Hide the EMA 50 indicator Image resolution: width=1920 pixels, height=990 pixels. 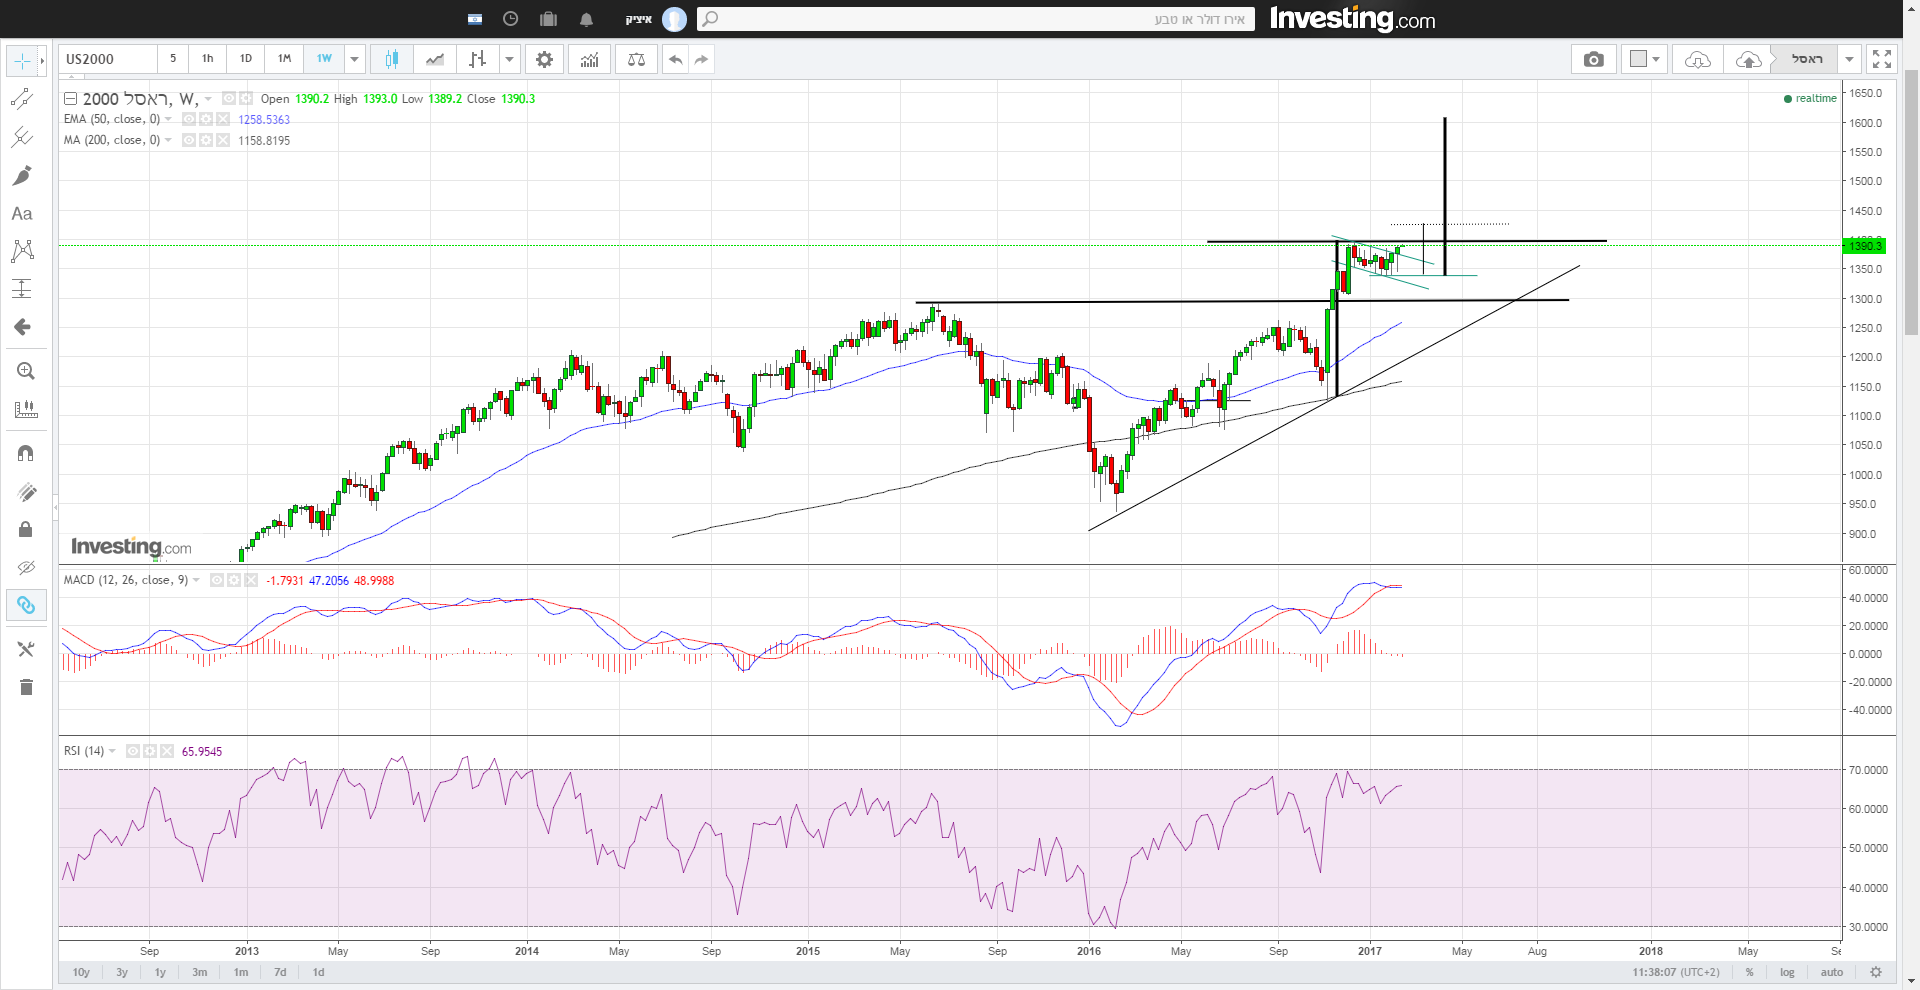click(189, 119)
